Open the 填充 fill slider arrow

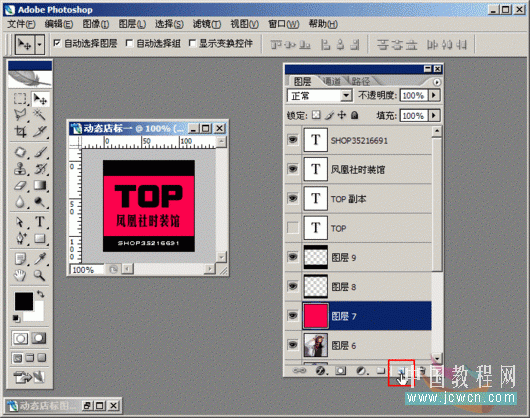coord(434,116)
